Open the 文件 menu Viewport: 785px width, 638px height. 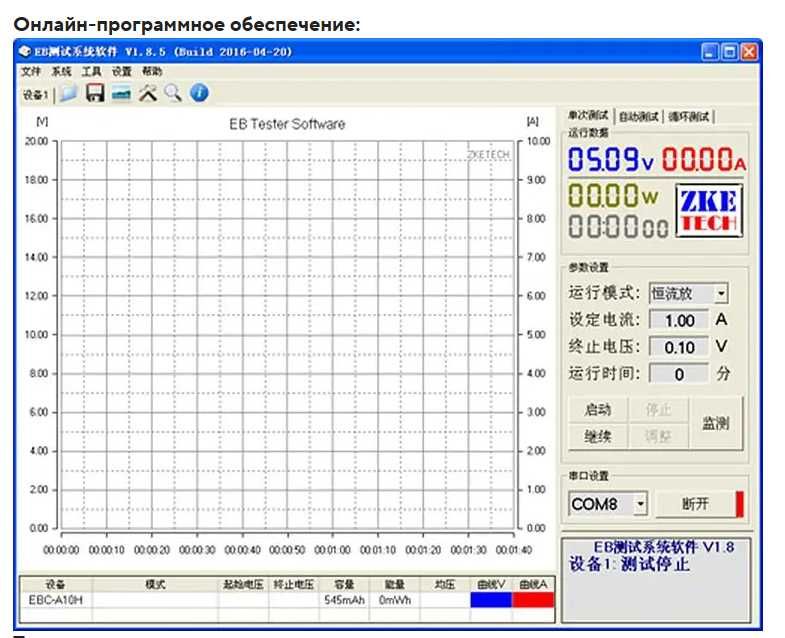30,72
